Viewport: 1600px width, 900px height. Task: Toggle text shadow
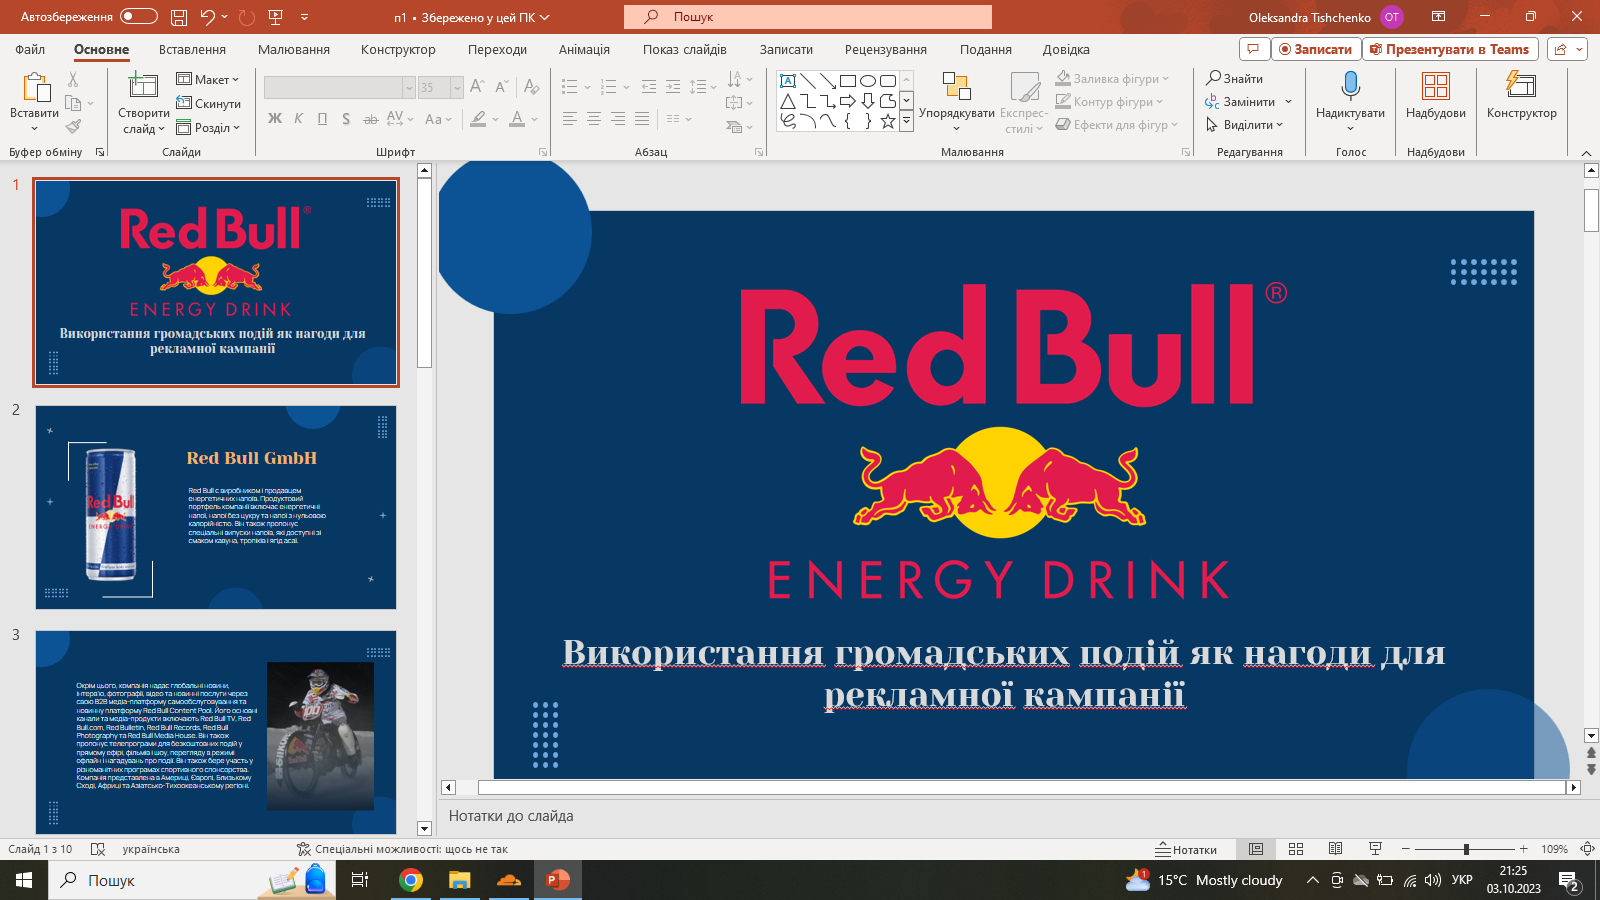[x=346, y=119]
